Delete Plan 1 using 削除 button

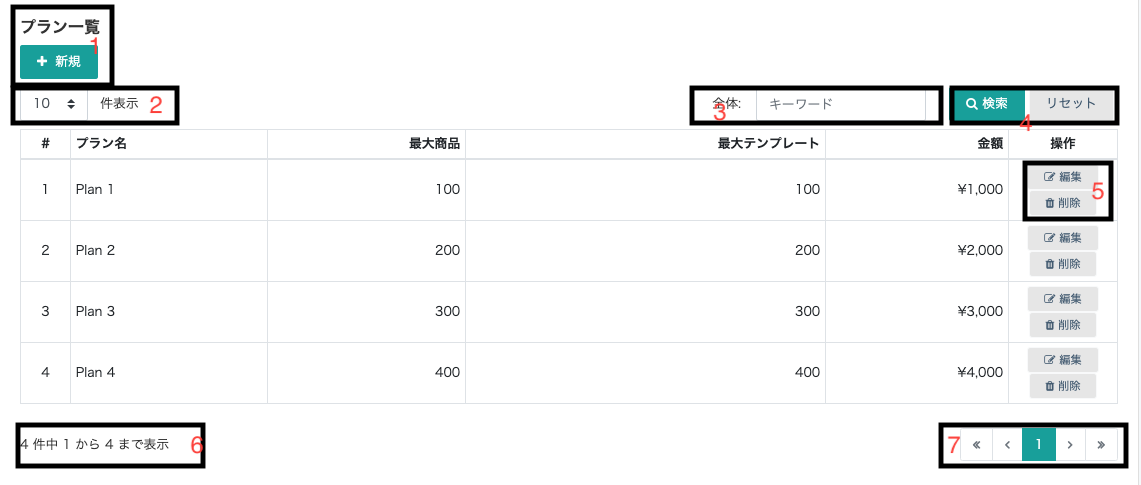coord(1062,203)
